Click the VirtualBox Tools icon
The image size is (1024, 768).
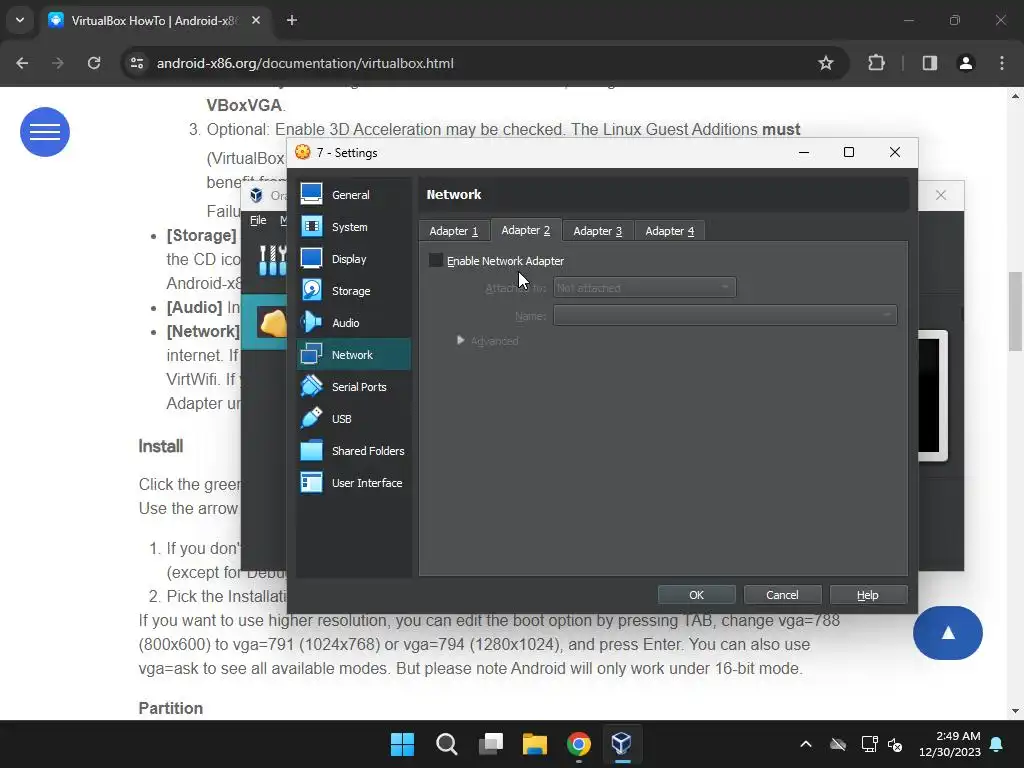pos(272,260)
